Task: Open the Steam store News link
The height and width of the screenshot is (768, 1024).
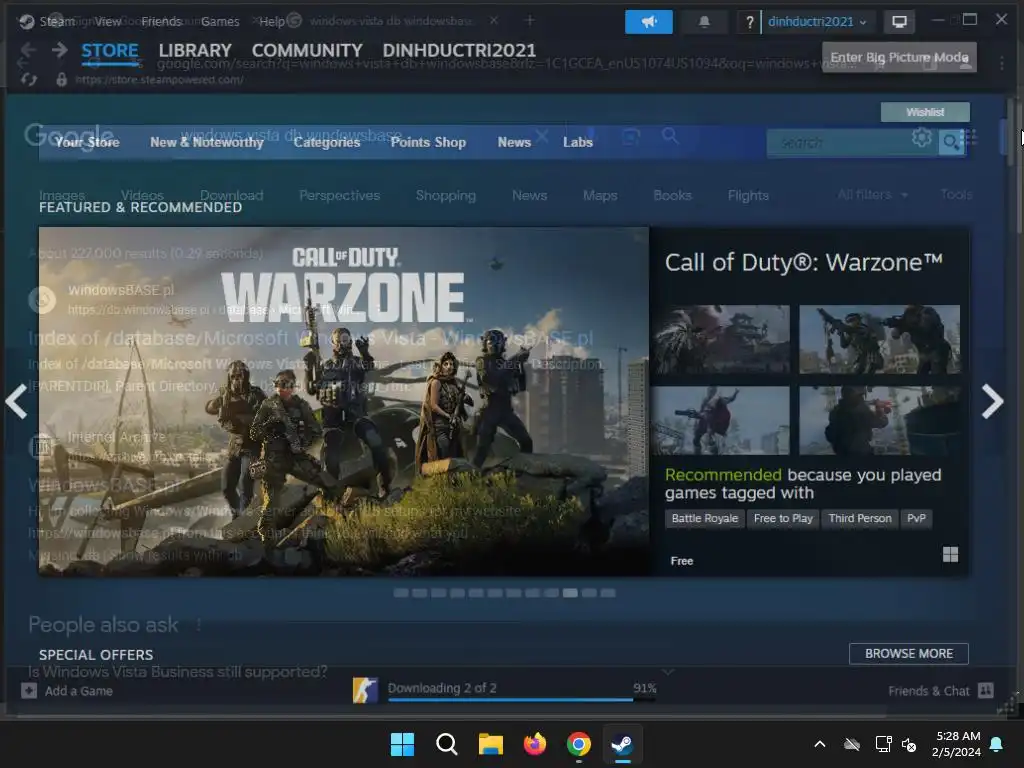Action: click(x=514, y=142)
